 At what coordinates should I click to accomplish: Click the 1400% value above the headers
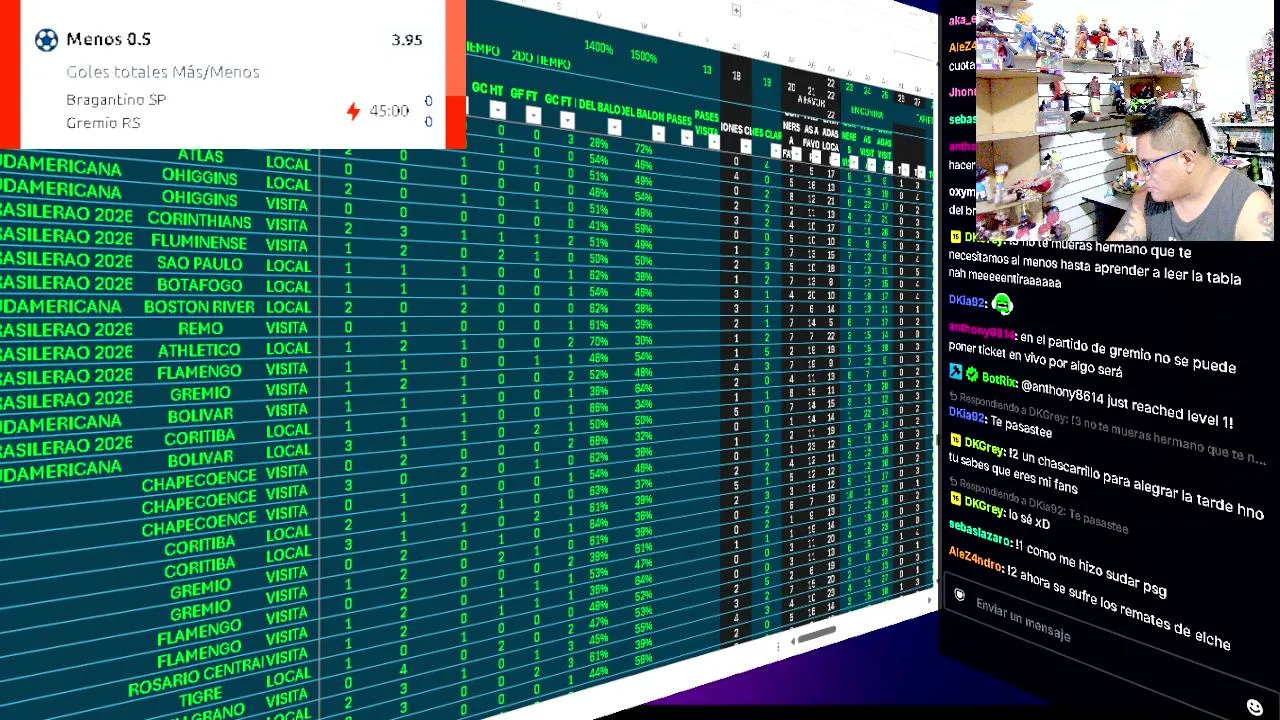tap(599, 47)
